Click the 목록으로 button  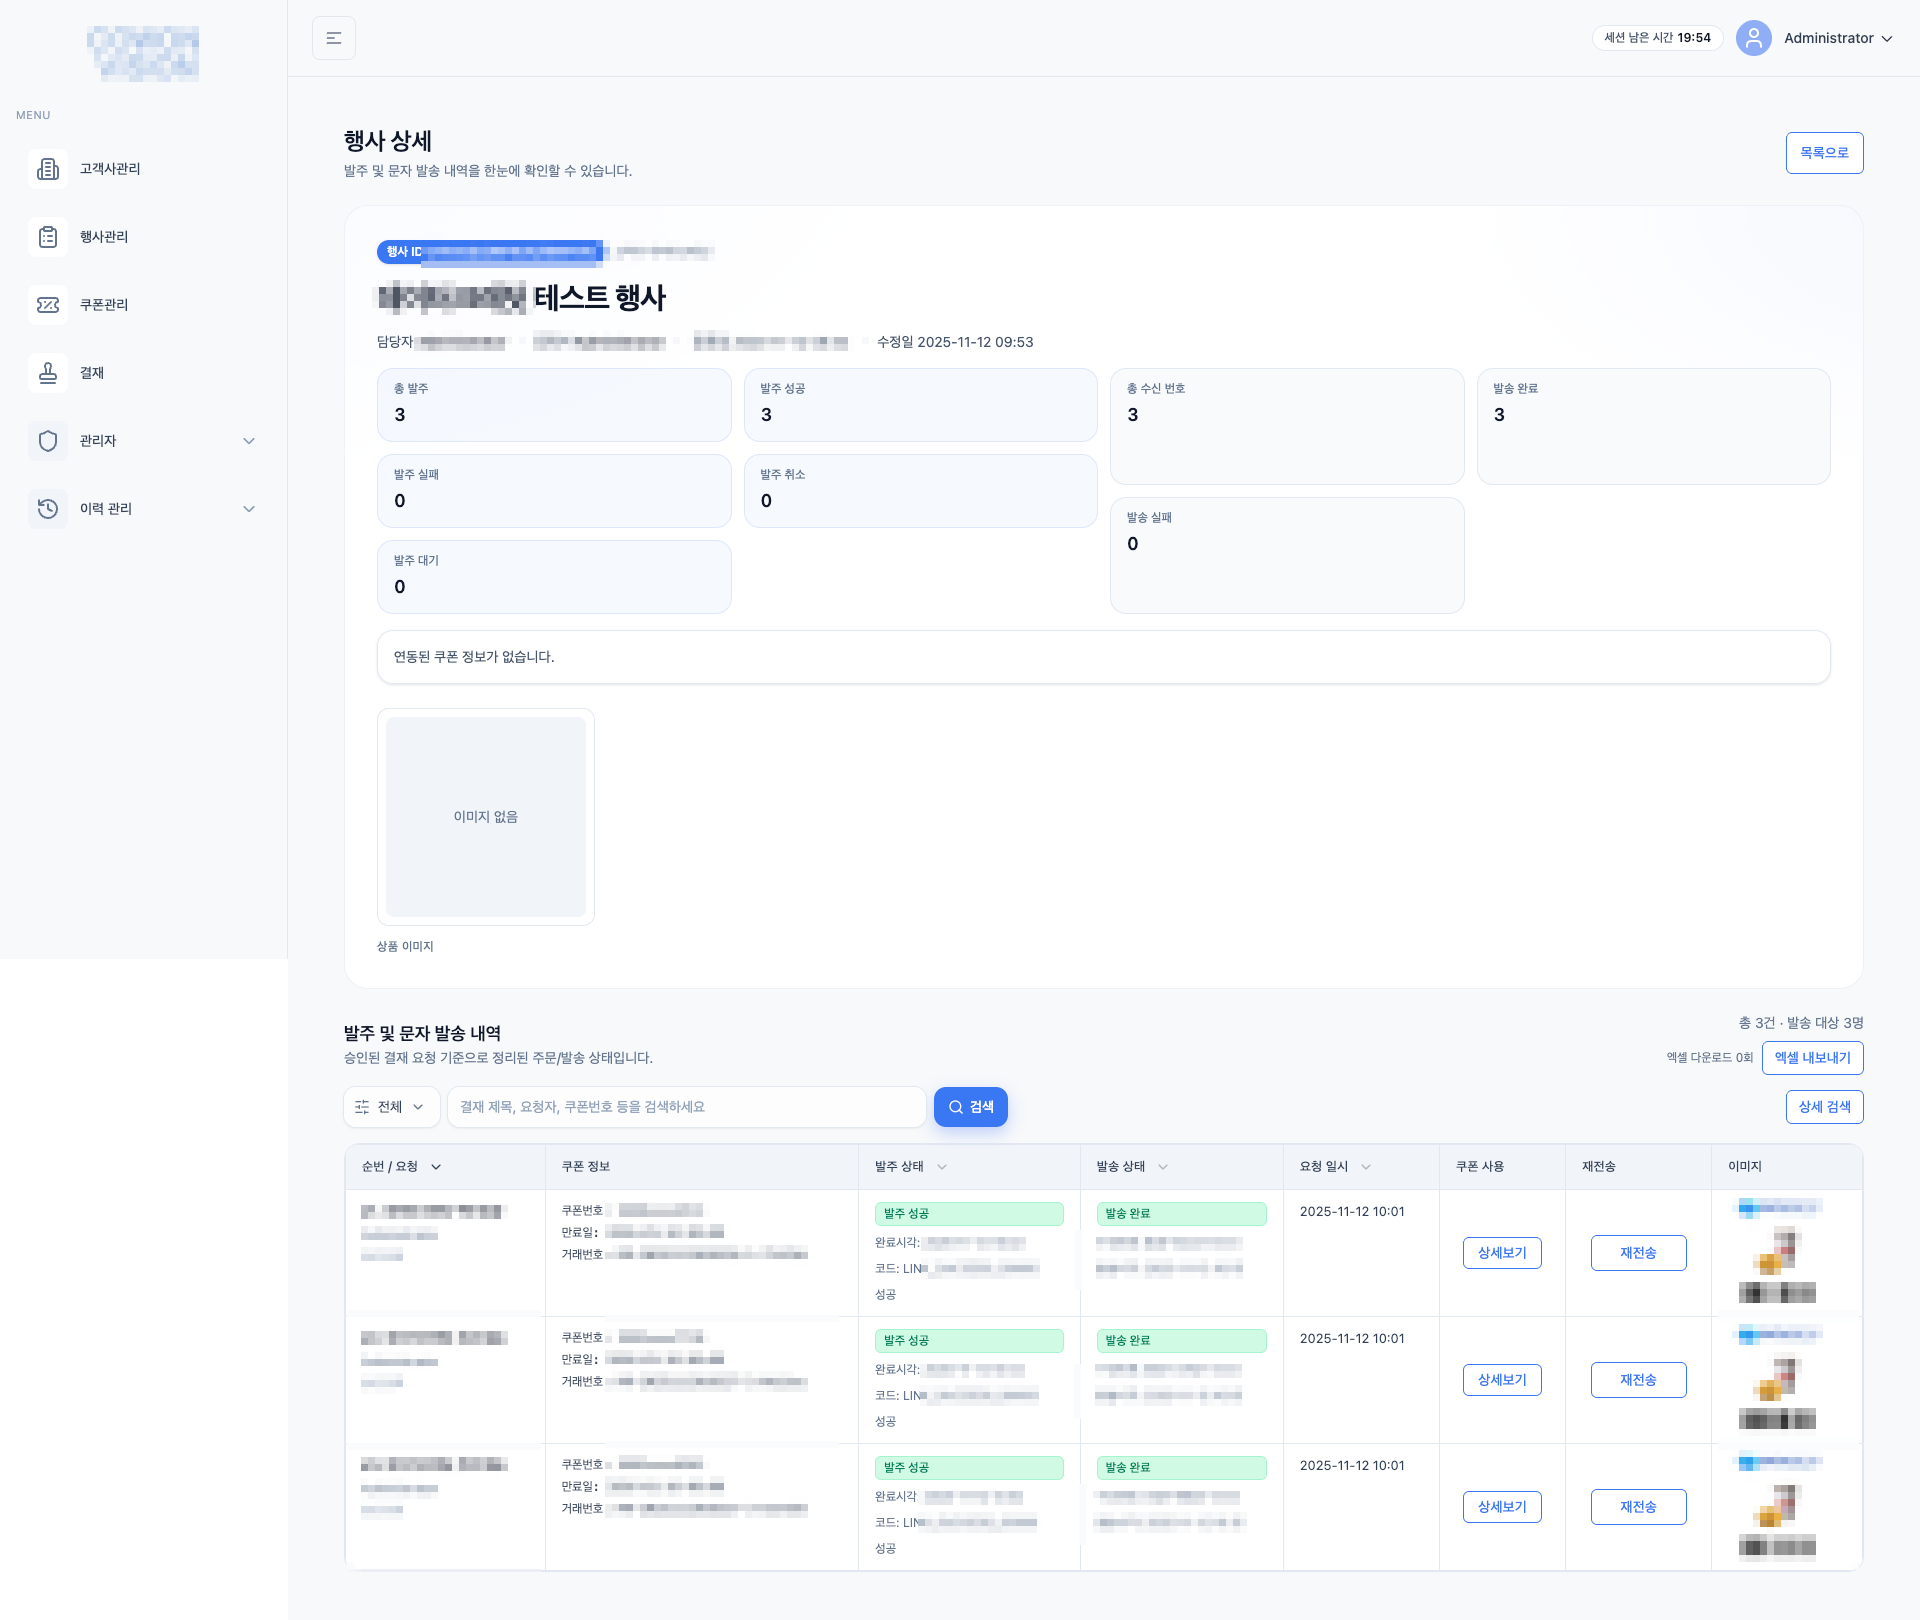click(x=1824, y=153)
